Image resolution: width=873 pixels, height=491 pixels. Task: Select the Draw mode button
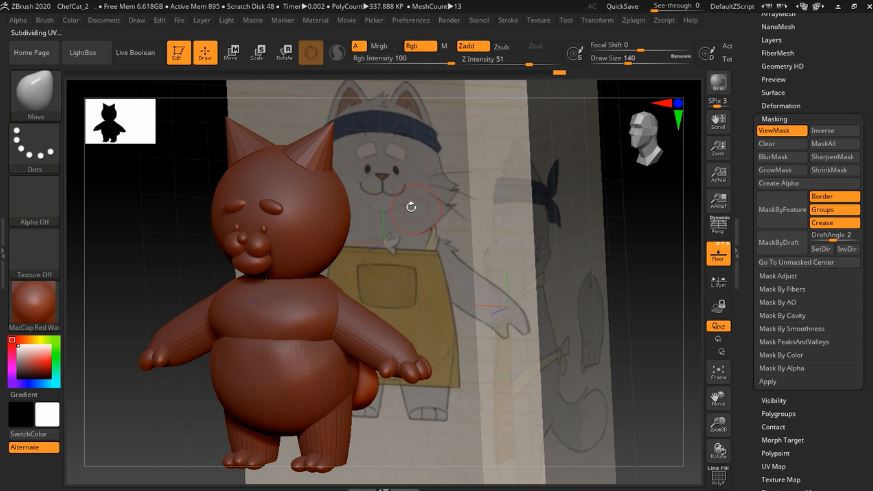pos(205,52)
